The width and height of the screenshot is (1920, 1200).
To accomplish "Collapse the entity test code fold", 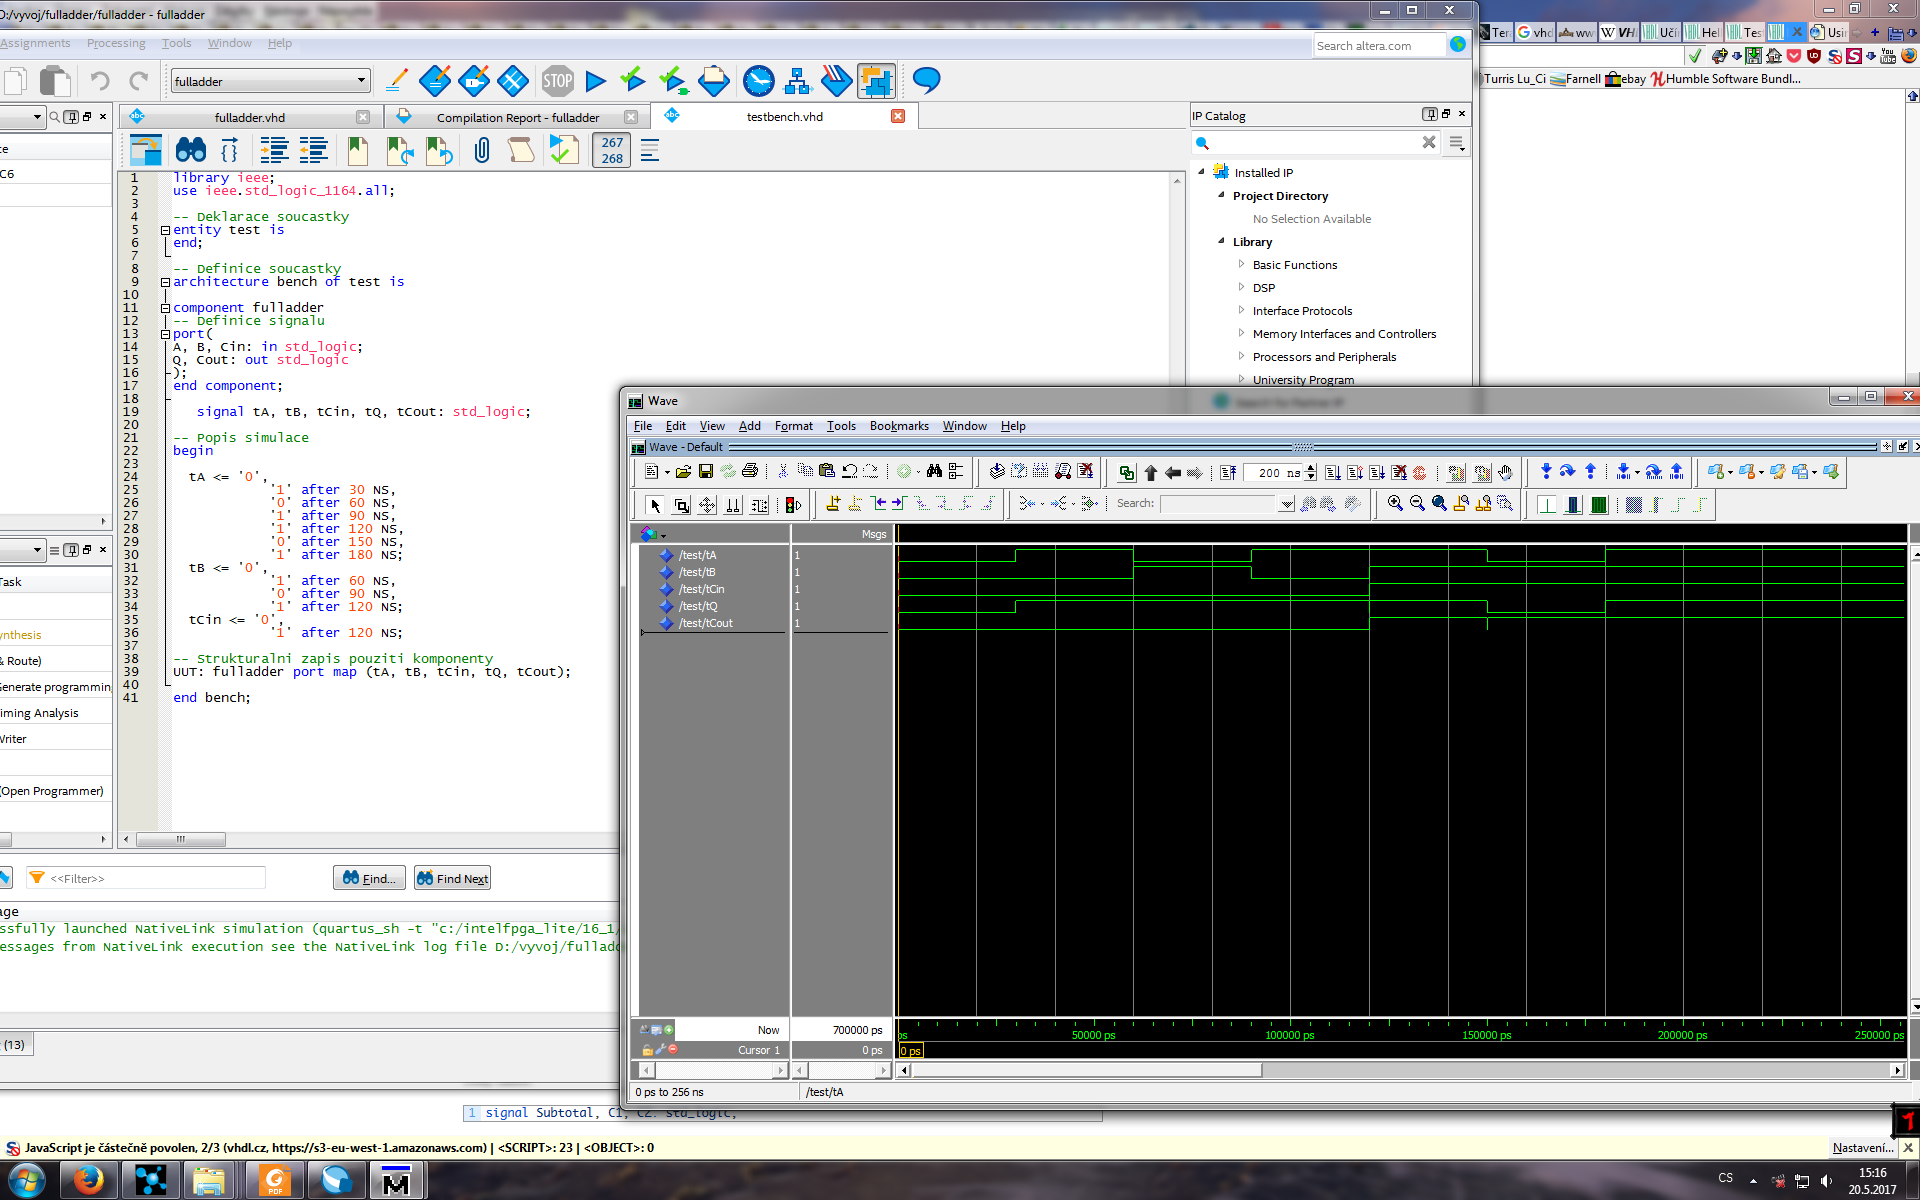I will click(x=165, y=230).
